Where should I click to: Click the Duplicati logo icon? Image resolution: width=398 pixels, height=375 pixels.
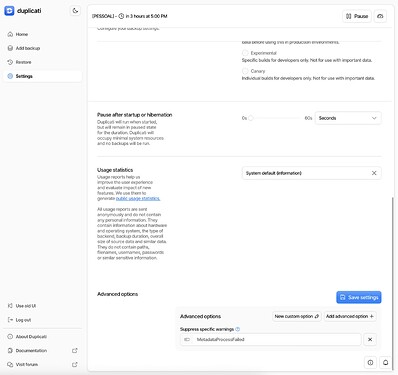(x=9, y=11)
